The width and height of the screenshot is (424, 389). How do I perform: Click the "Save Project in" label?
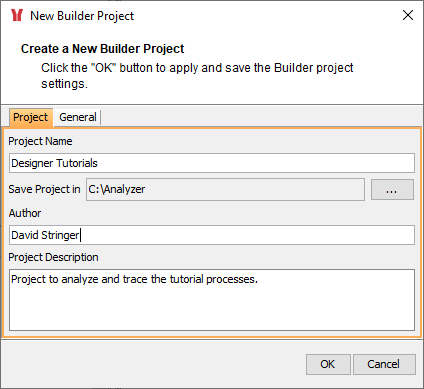coord(44,189)
